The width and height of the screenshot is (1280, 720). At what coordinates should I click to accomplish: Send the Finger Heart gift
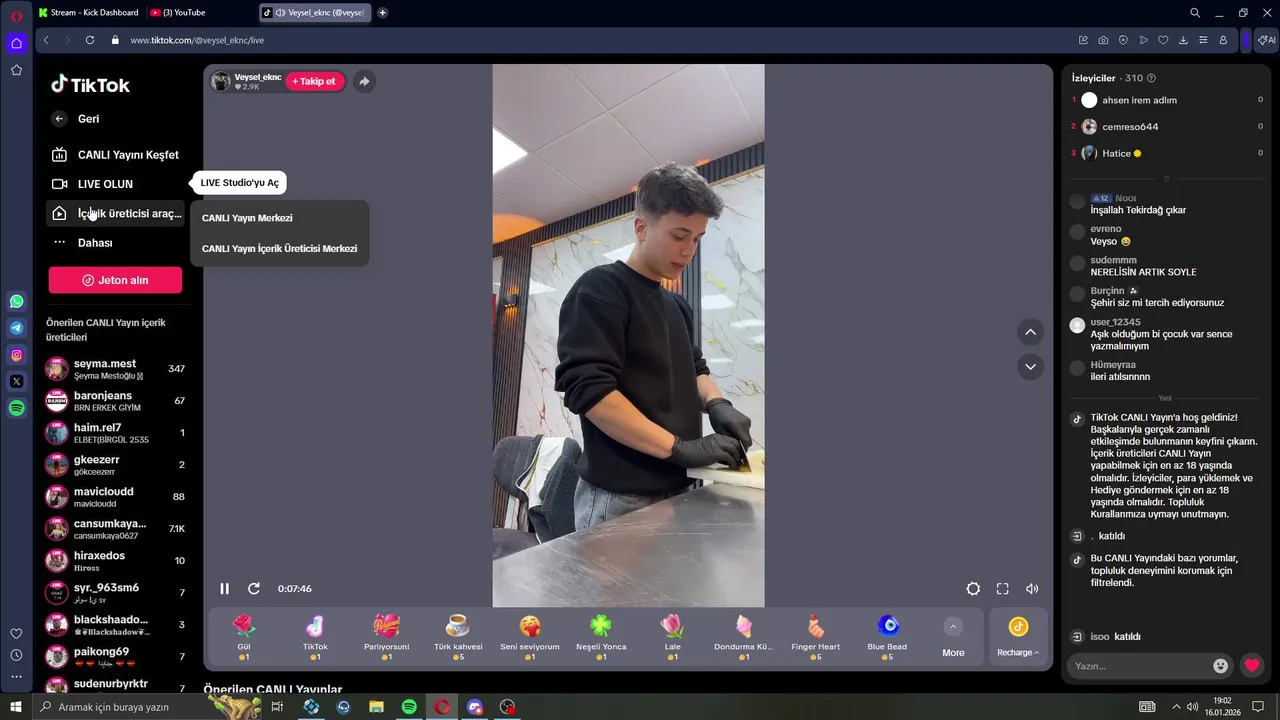tap(815, 636)
